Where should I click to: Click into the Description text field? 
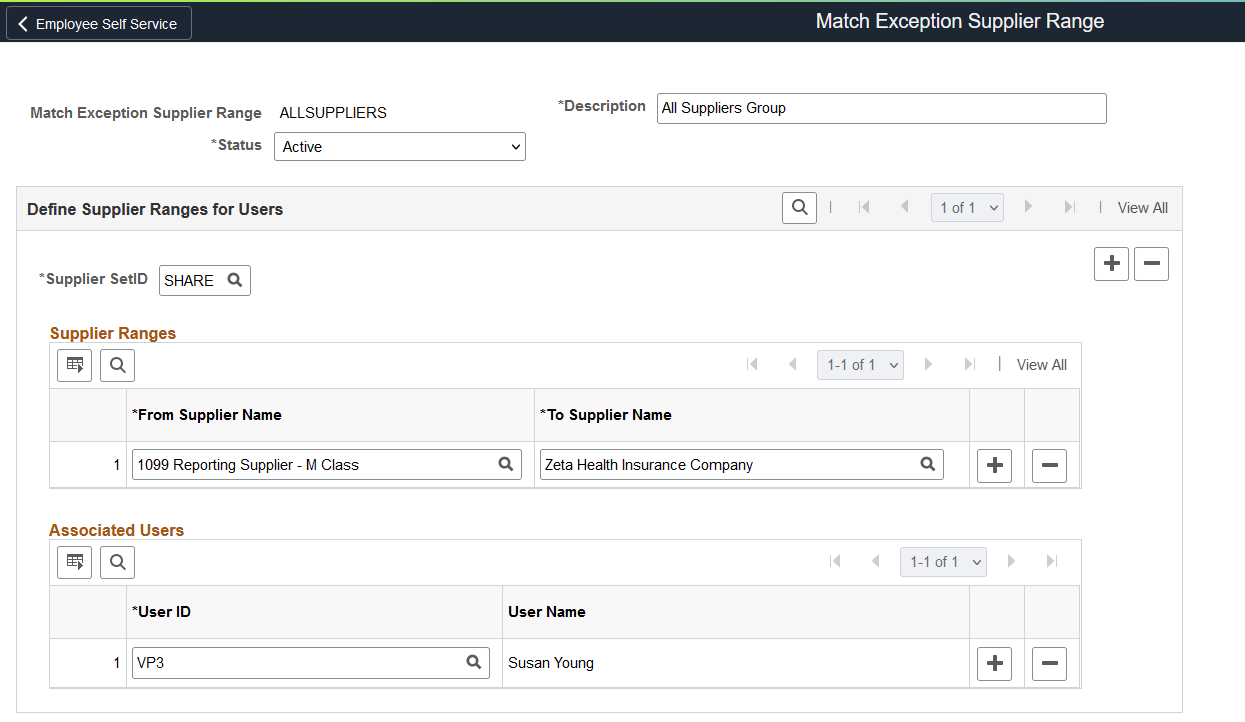click(881, 108)
